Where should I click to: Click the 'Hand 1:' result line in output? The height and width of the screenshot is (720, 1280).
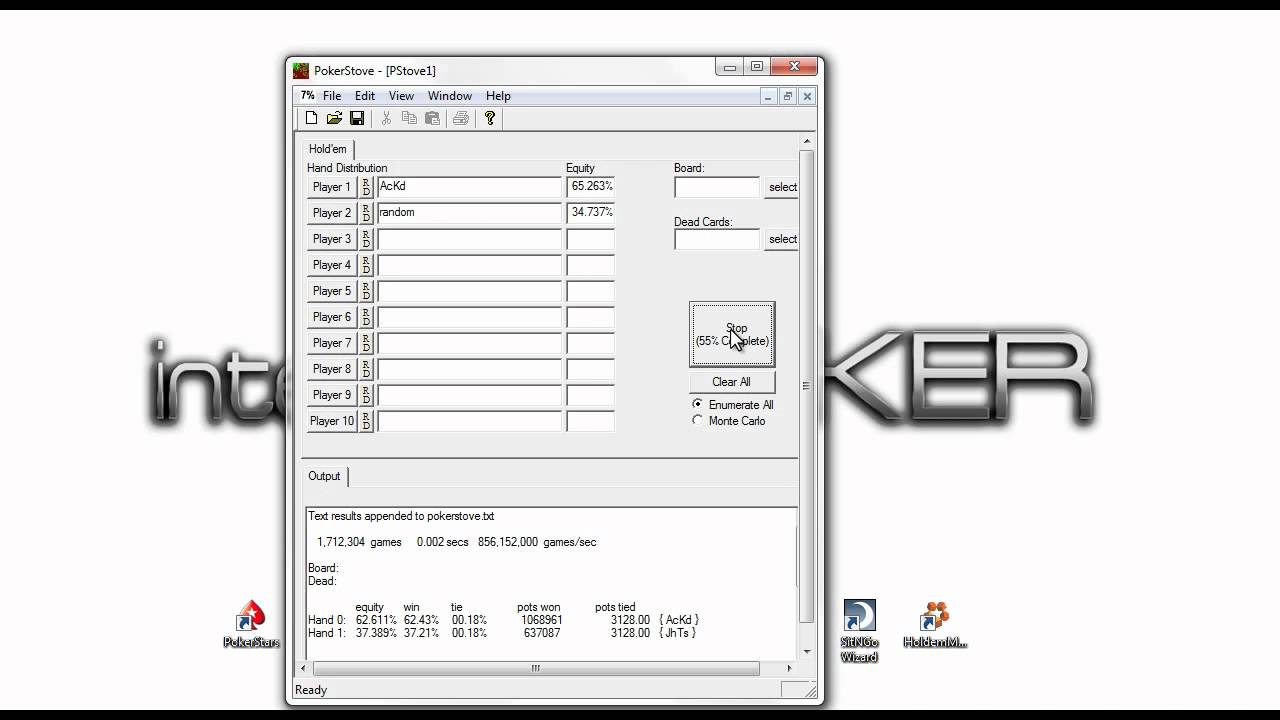[x=502, y=633]
